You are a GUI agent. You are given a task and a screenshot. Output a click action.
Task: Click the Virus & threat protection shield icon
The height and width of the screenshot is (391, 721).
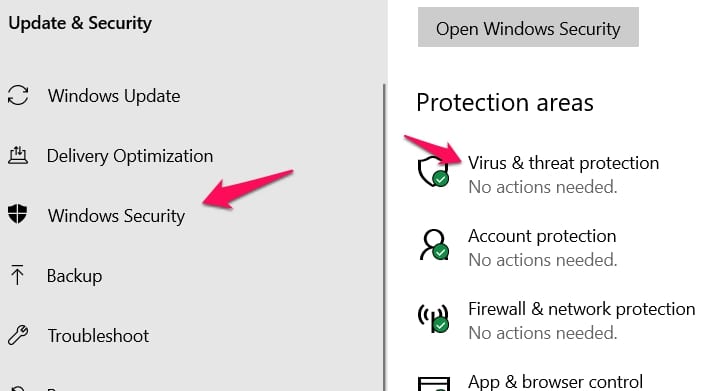433,171
